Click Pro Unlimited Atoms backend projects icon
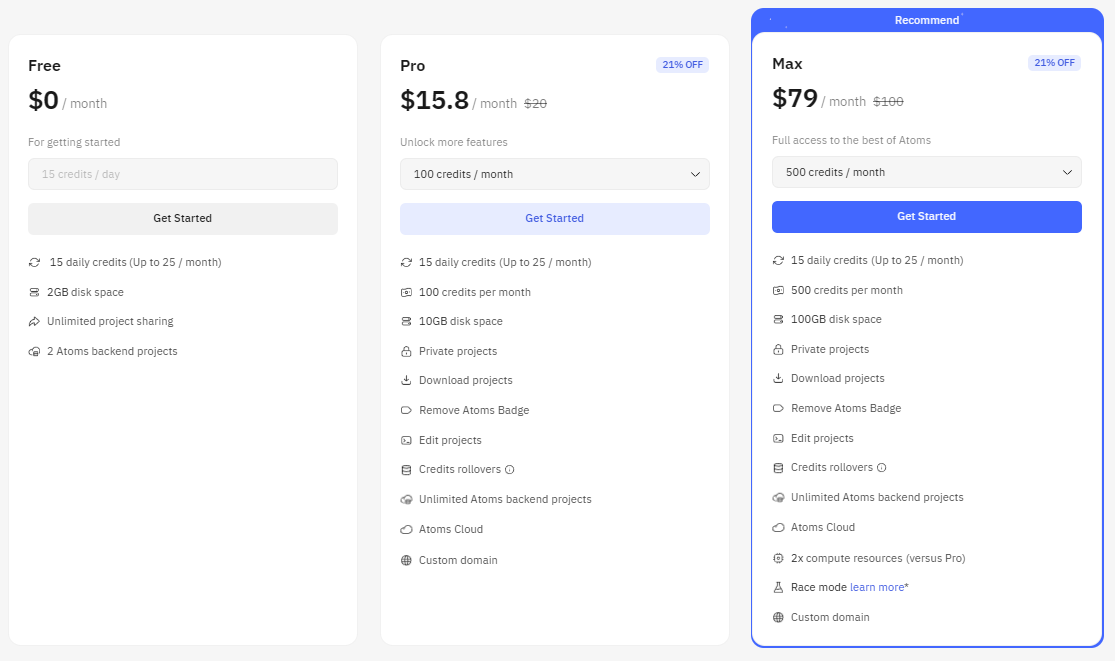The width and height of the screenshot is (1115, 661). [x=406, y=500]
